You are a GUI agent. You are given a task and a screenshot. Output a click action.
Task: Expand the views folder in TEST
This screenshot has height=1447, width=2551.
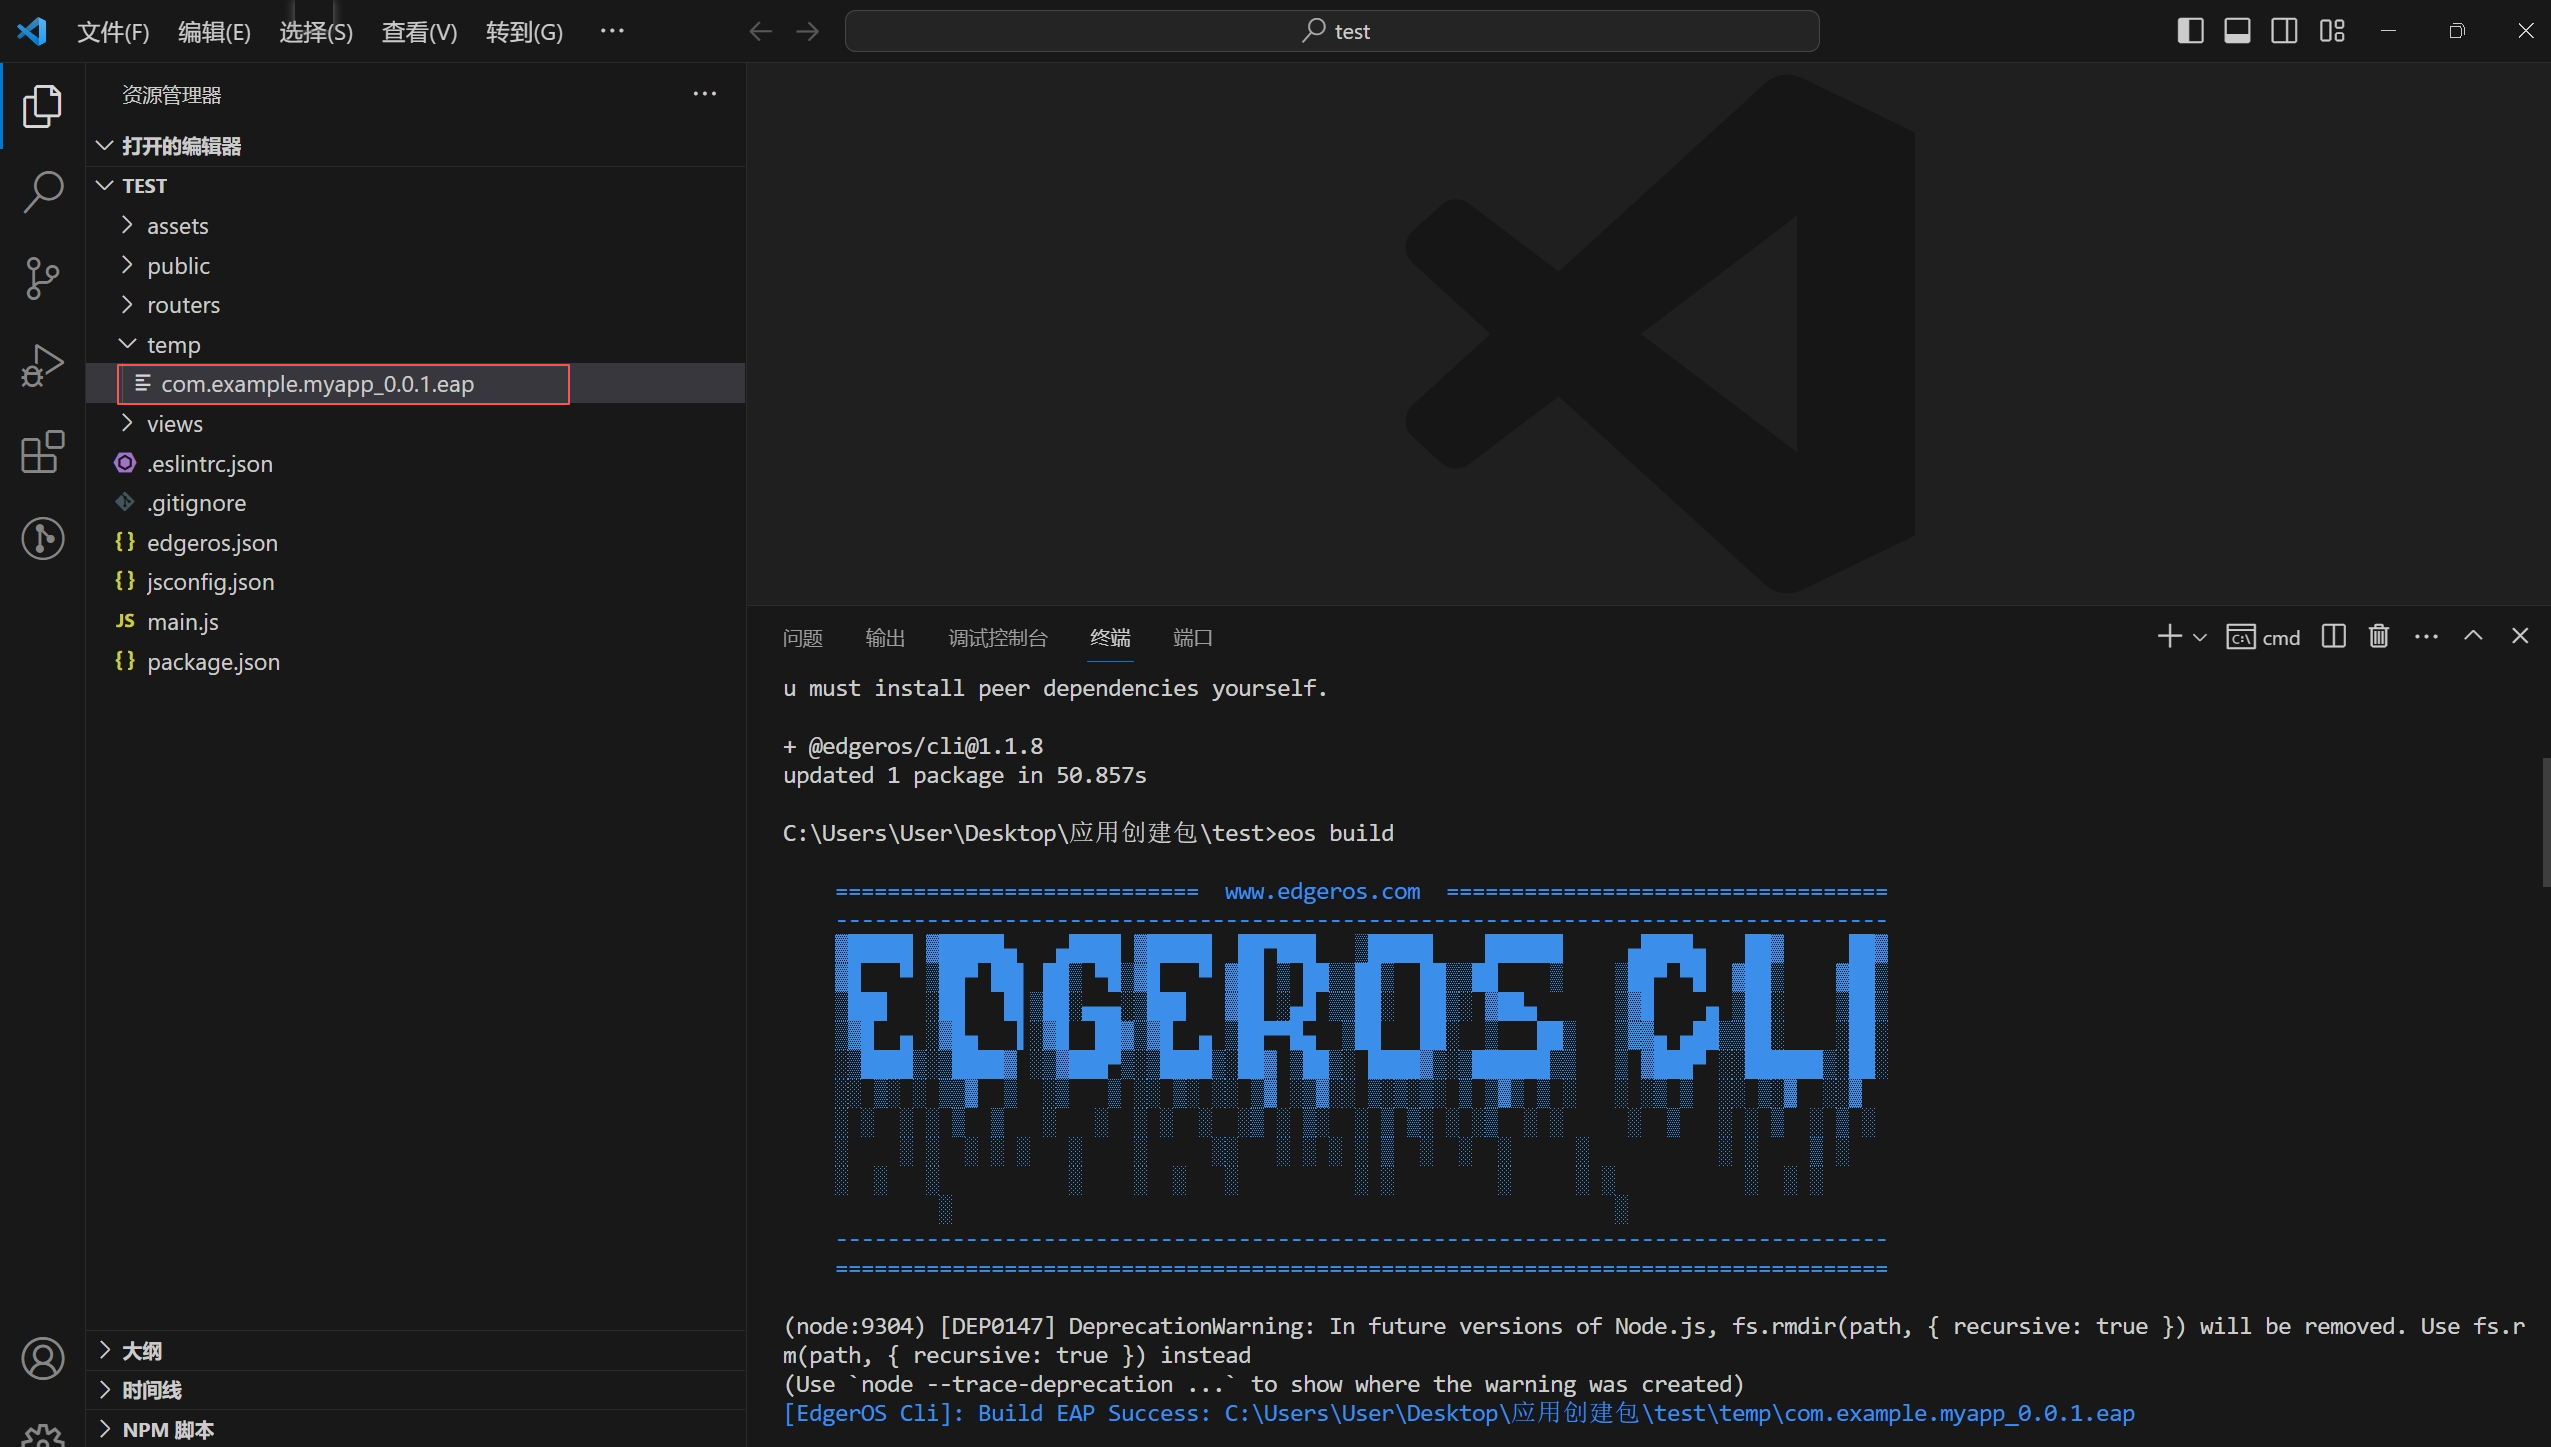(x=173, y=422)
